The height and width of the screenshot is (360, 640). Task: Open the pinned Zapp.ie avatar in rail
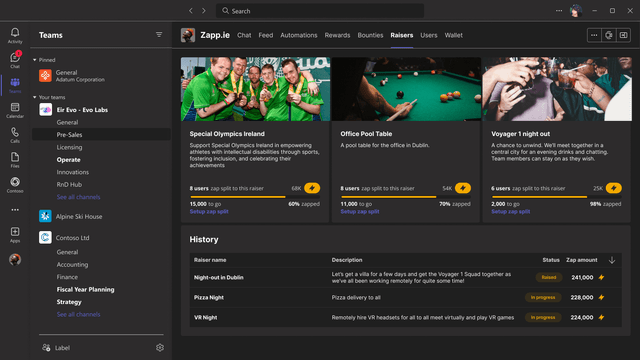15,260
